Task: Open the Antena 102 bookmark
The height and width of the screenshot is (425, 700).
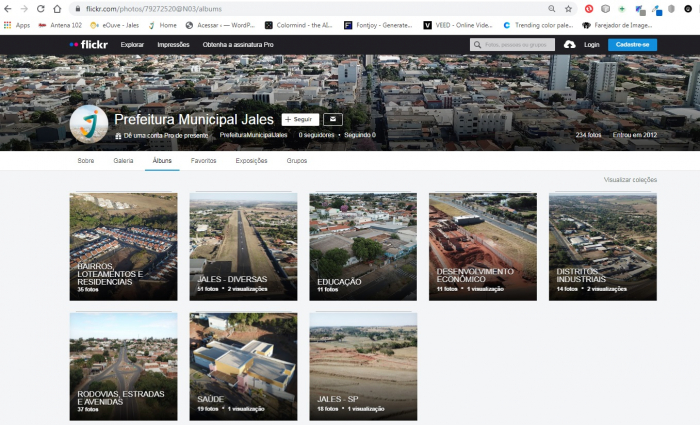Action: (x=60, y=25)
